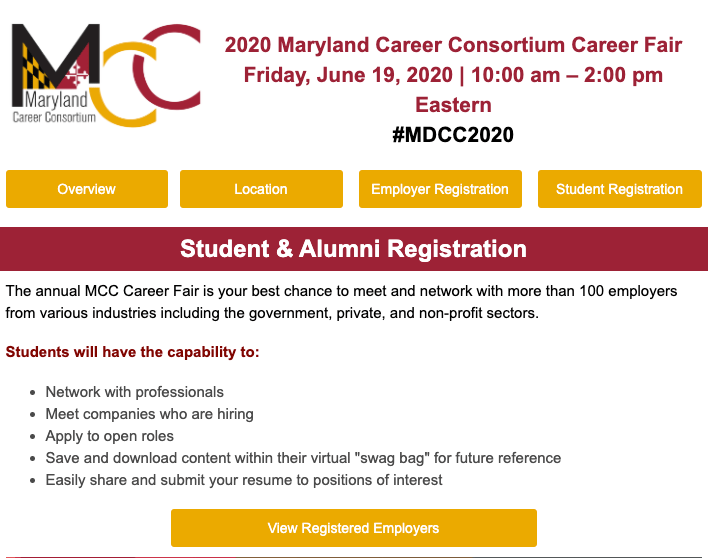Click the Friday, June 19, 2020 date line
The height and width of the screenshot is (558, 708).
click(453, 75)
